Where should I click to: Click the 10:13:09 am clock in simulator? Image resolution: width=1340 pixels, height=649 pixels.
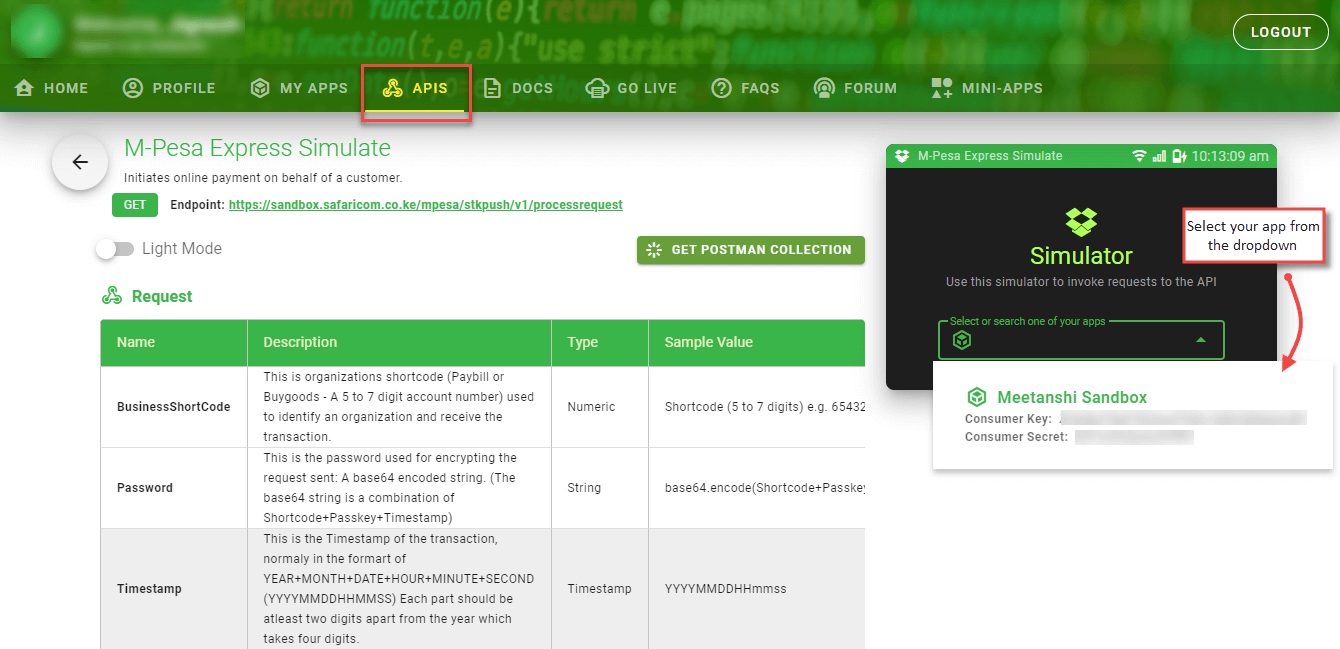(x=1230, y=156)
